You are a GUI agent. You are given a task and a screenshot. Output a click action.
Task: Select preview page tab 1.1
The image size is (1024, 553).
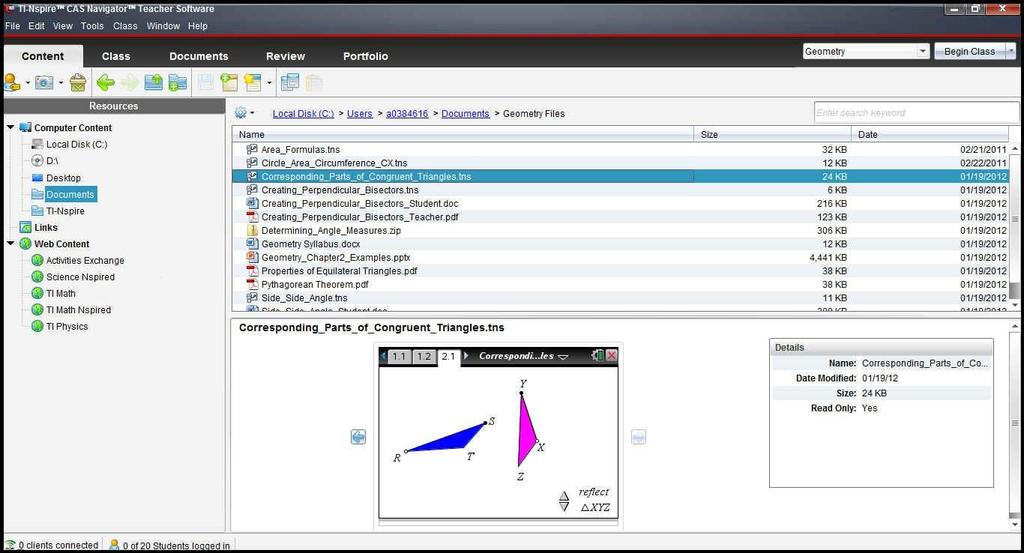tap(399, 356)
